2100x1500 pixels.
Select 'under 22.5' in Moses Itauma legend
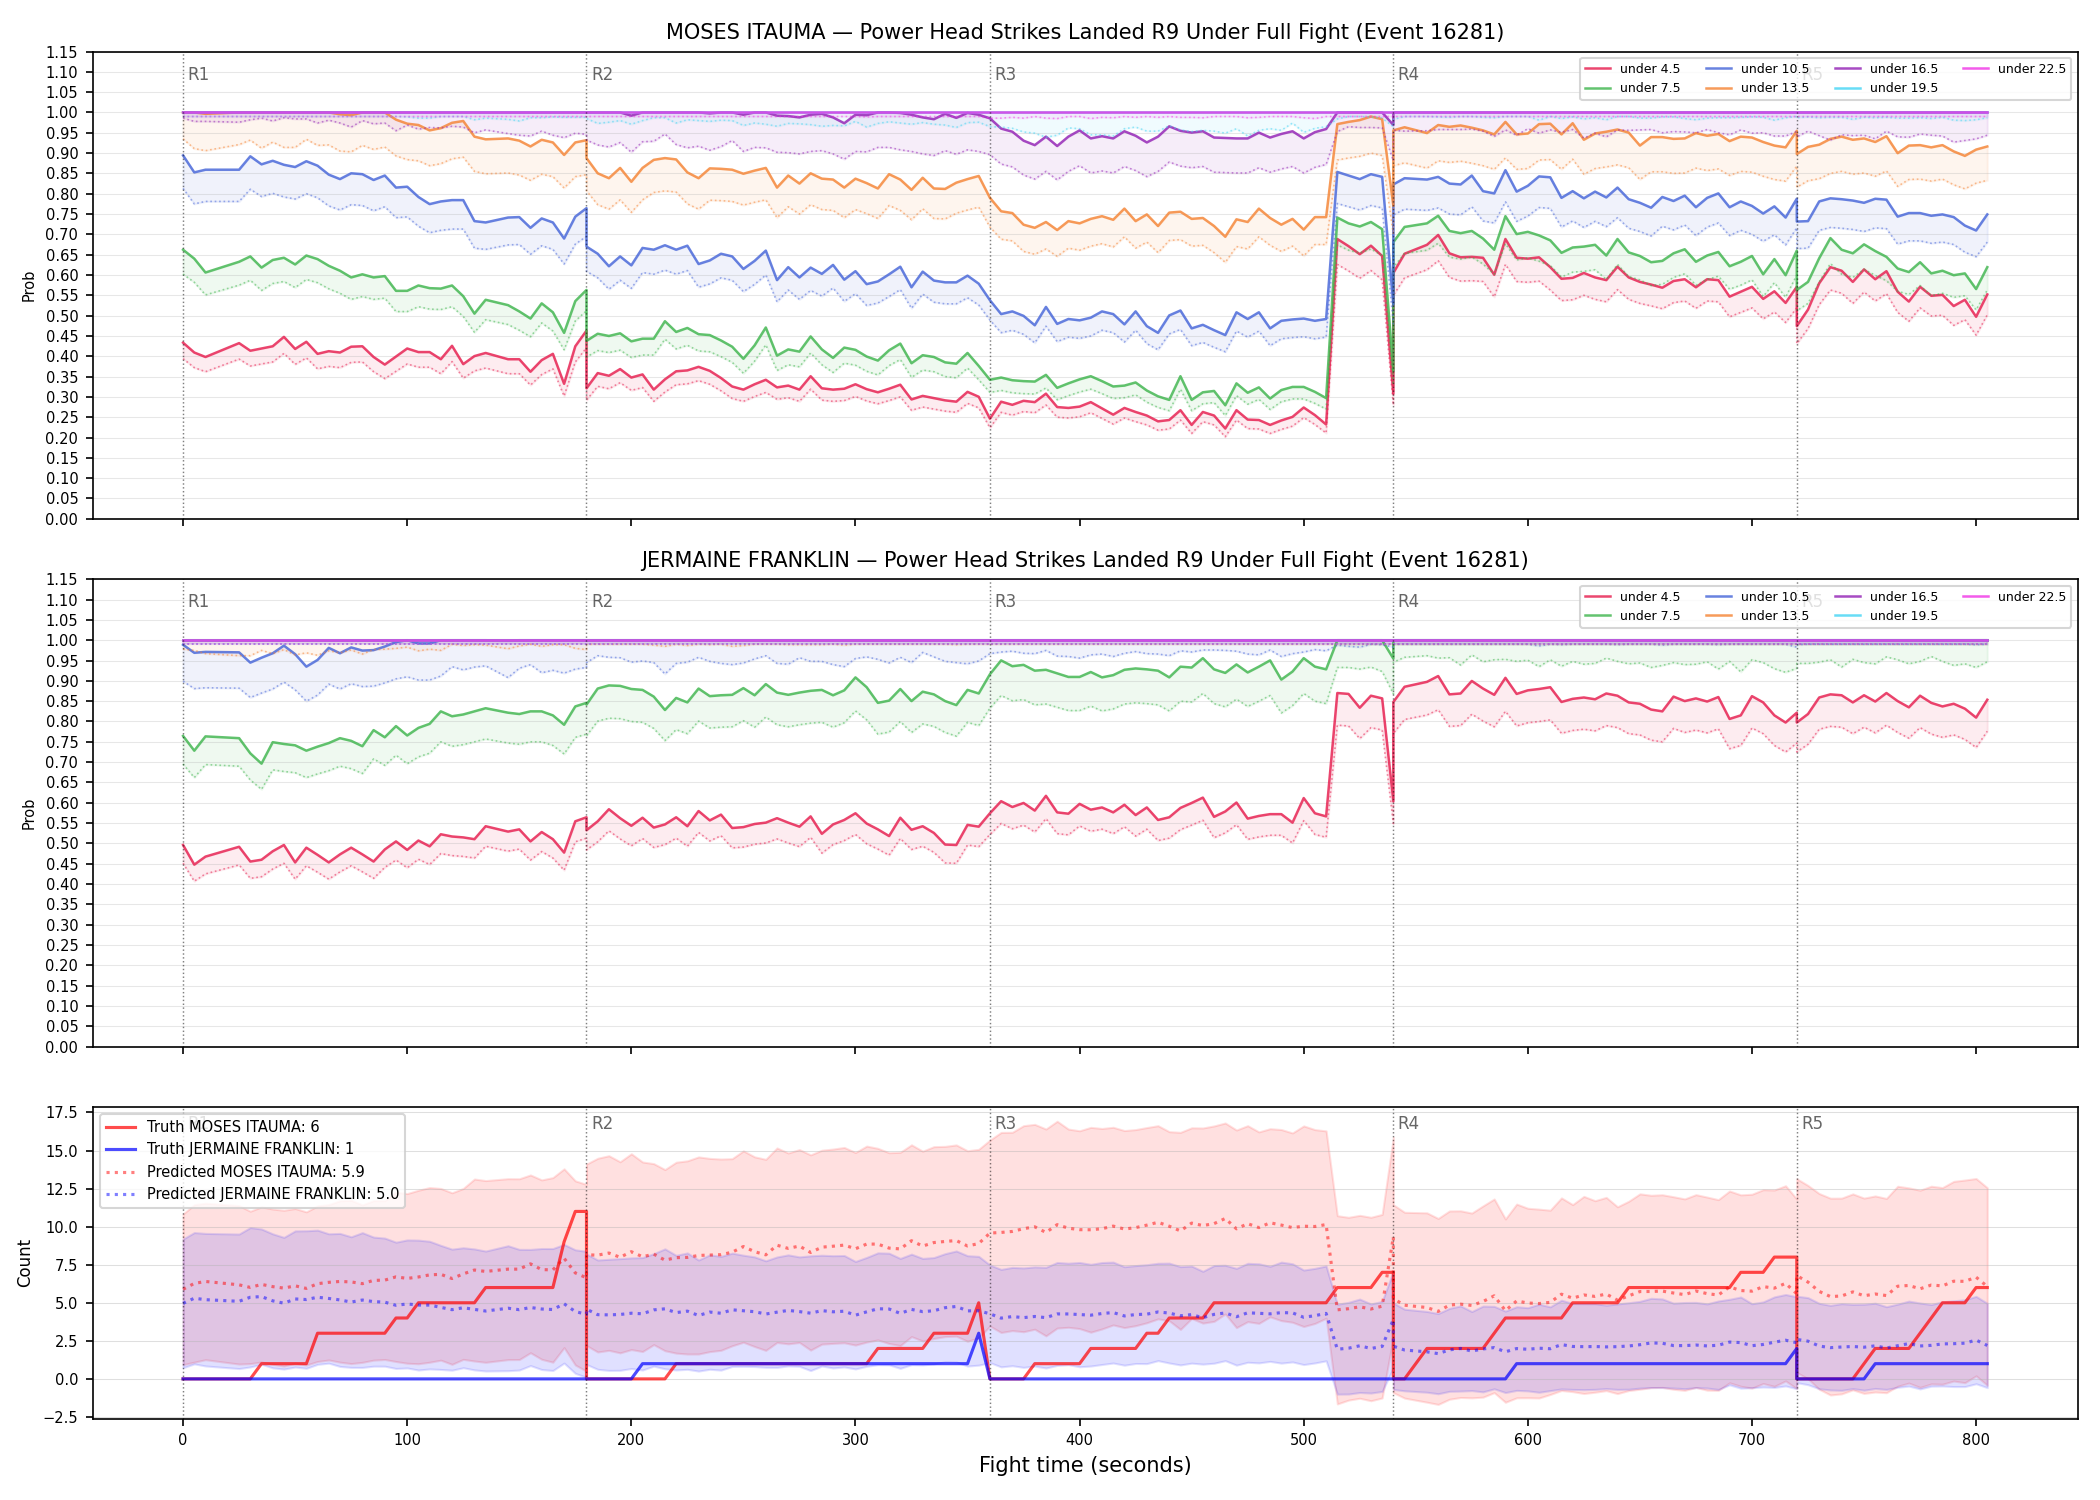tap(2015, 69)
